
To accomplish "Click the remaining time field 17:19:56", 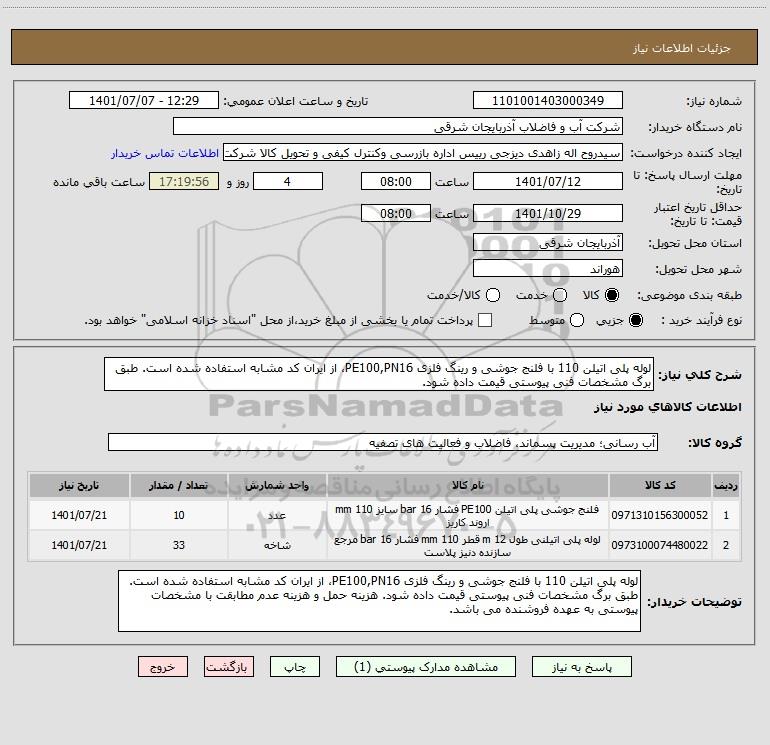I will (x=184, y=182).
